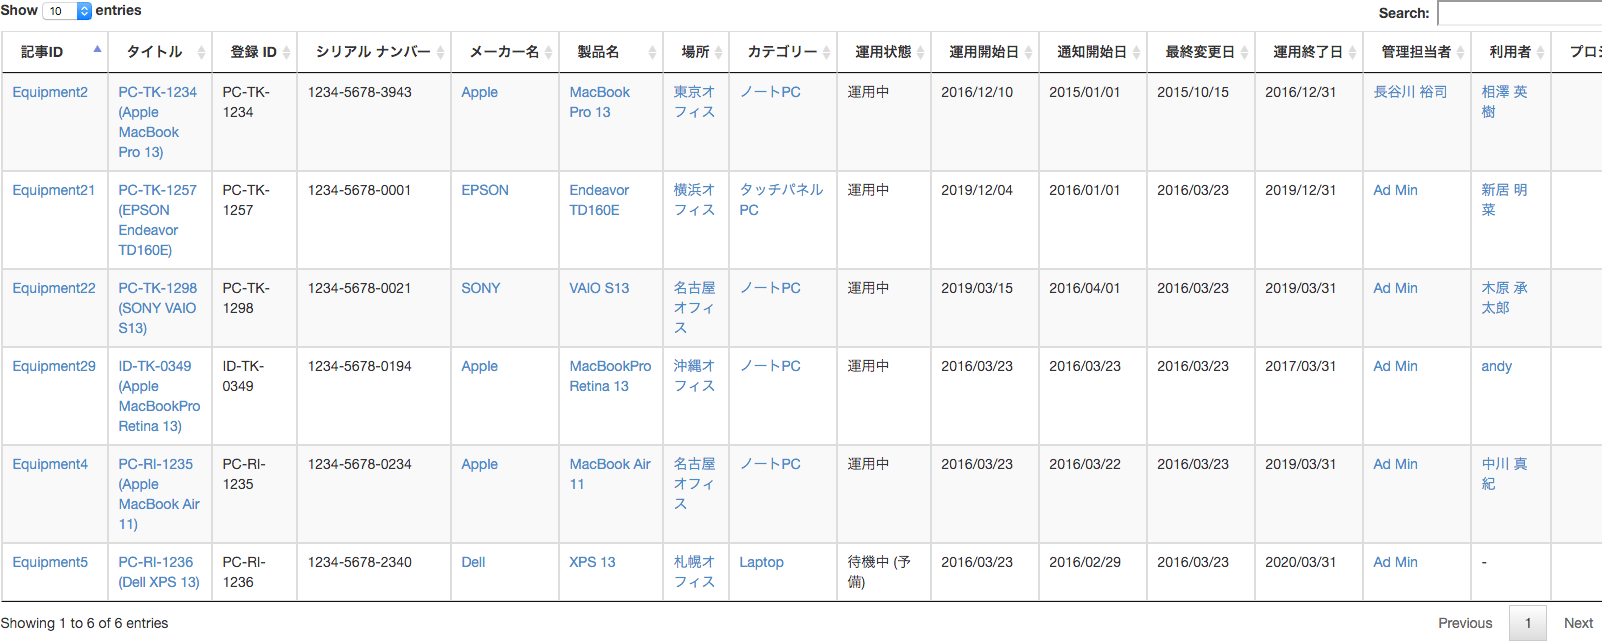The height and width of the screenshot is (643, 1602).
Task: Sort by メーカー名 column sort icon
Action: pos(548,52)
